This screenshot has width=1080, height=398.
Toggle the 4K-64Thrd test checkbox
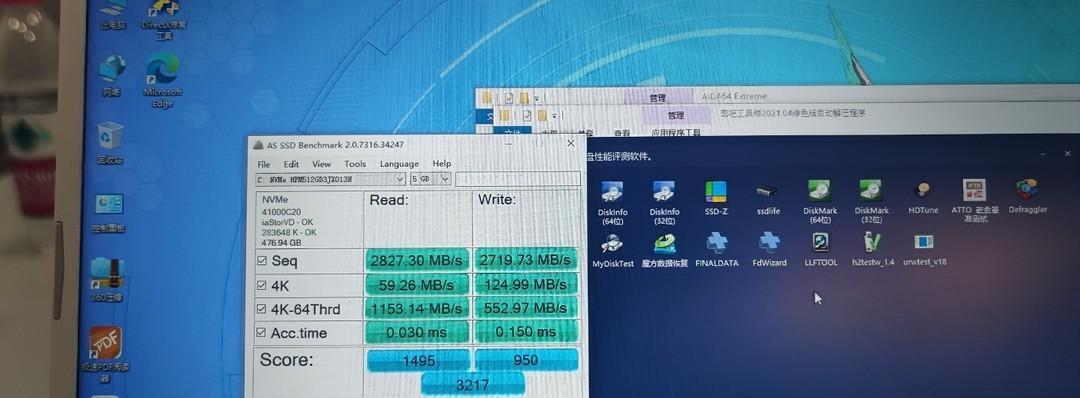262,308
